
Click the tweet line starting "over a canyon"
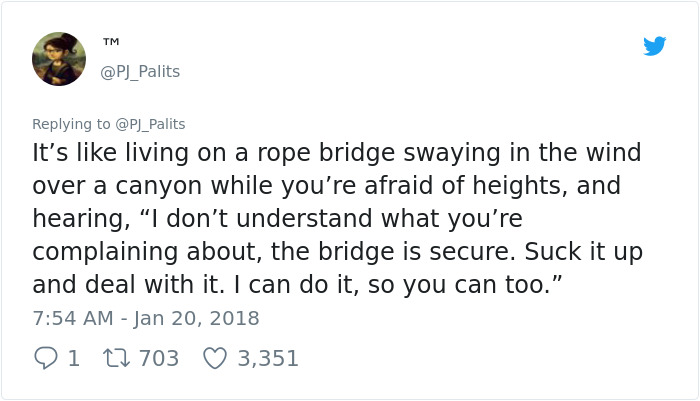tap(326, 186)
